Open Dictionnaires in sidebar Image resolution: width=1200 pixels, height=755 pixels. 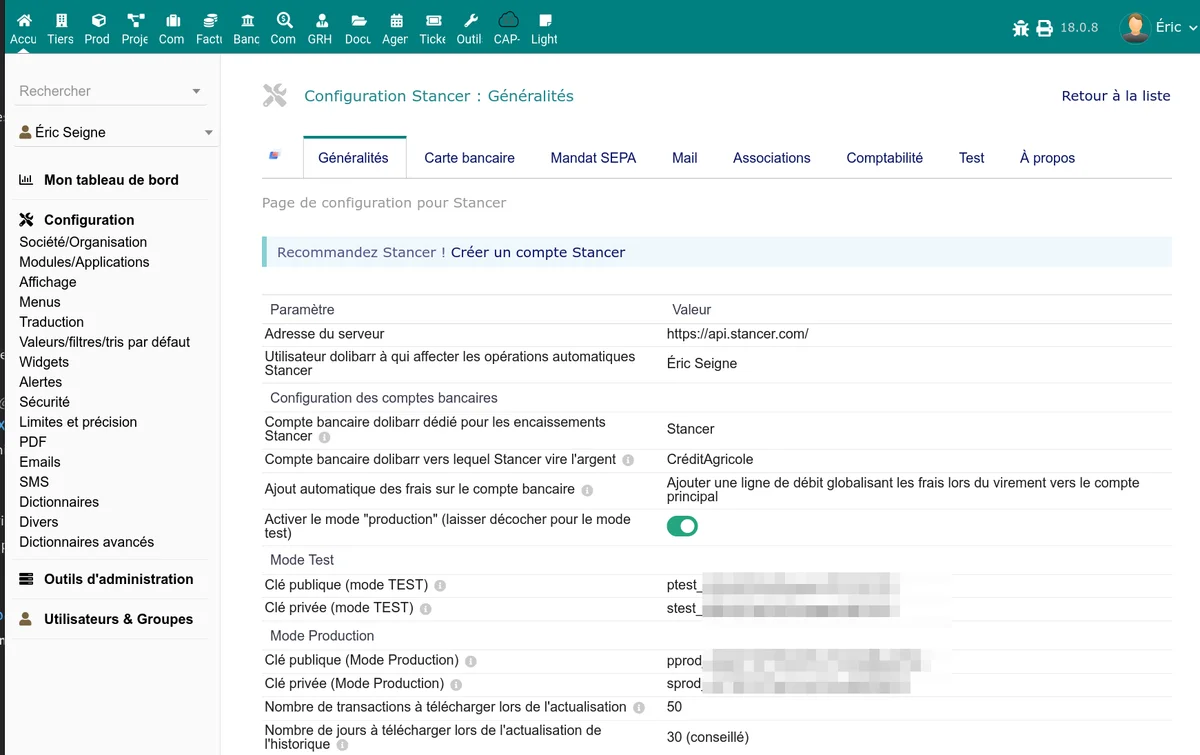click(x=59, y=502)
